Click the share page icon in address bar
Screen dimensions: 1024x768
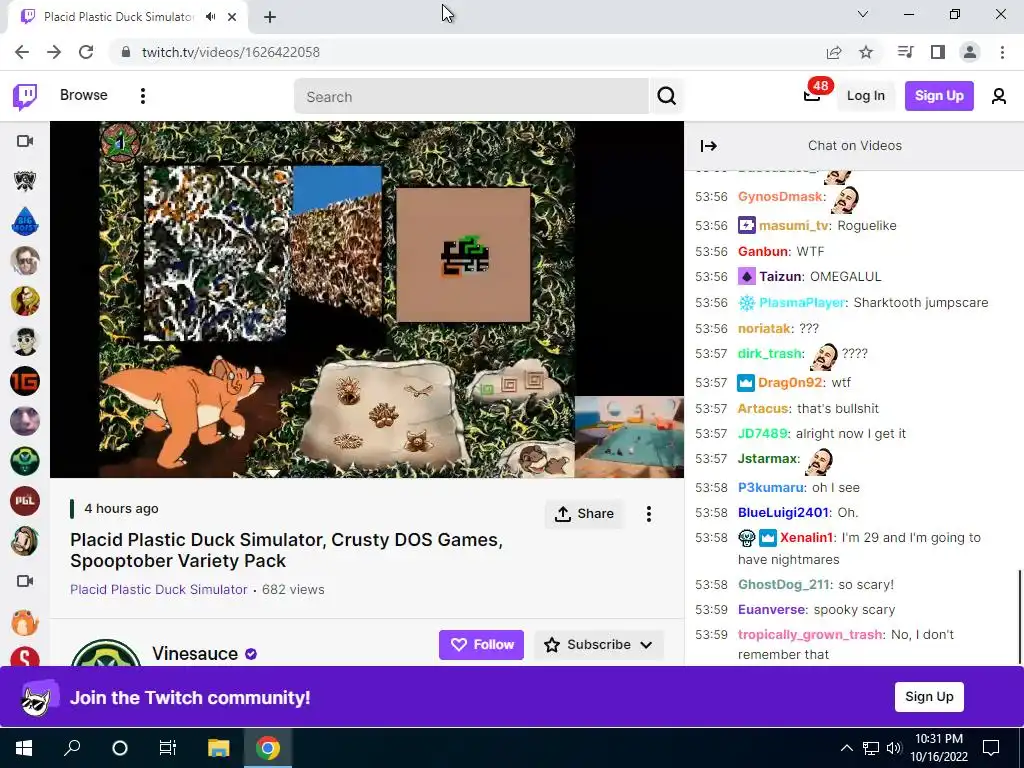pyautogui.click(x=834, y=52)
